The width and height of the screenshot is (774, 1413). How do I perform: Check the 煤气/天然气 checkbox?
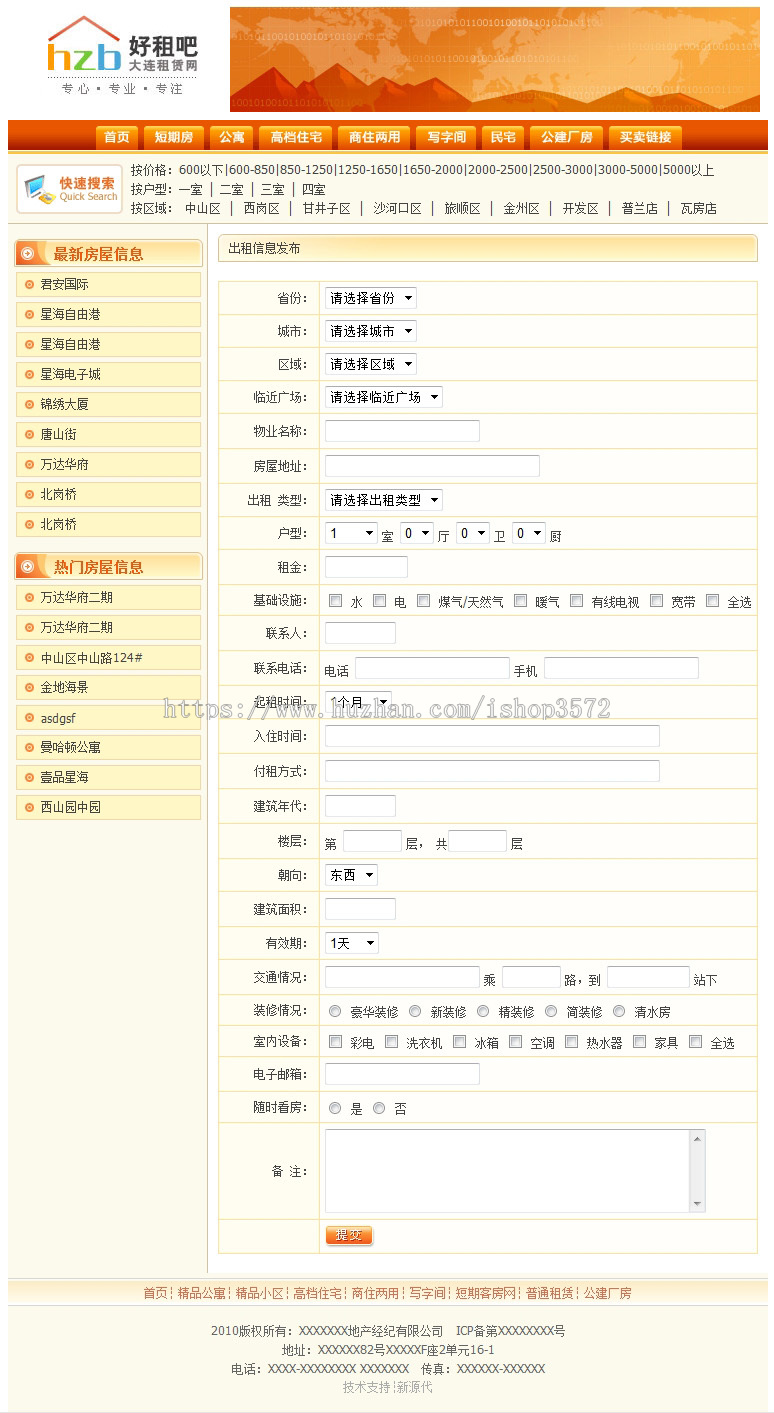424,601
